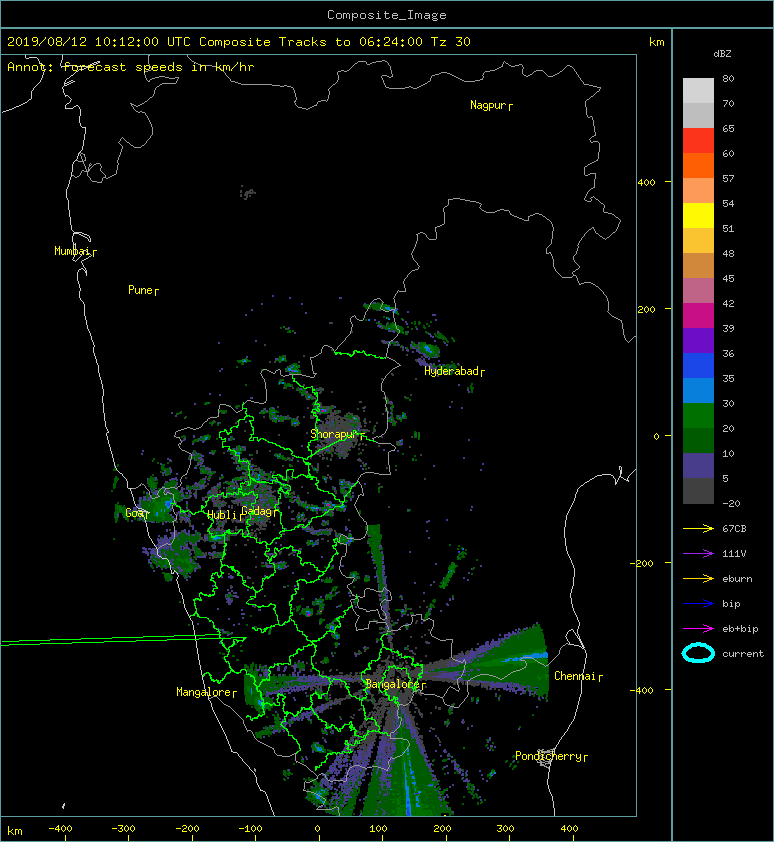The width and height of the screenshot is (774, 842).
Task: Click the km unit label at bottom left
Action: (x=15, y=831)
